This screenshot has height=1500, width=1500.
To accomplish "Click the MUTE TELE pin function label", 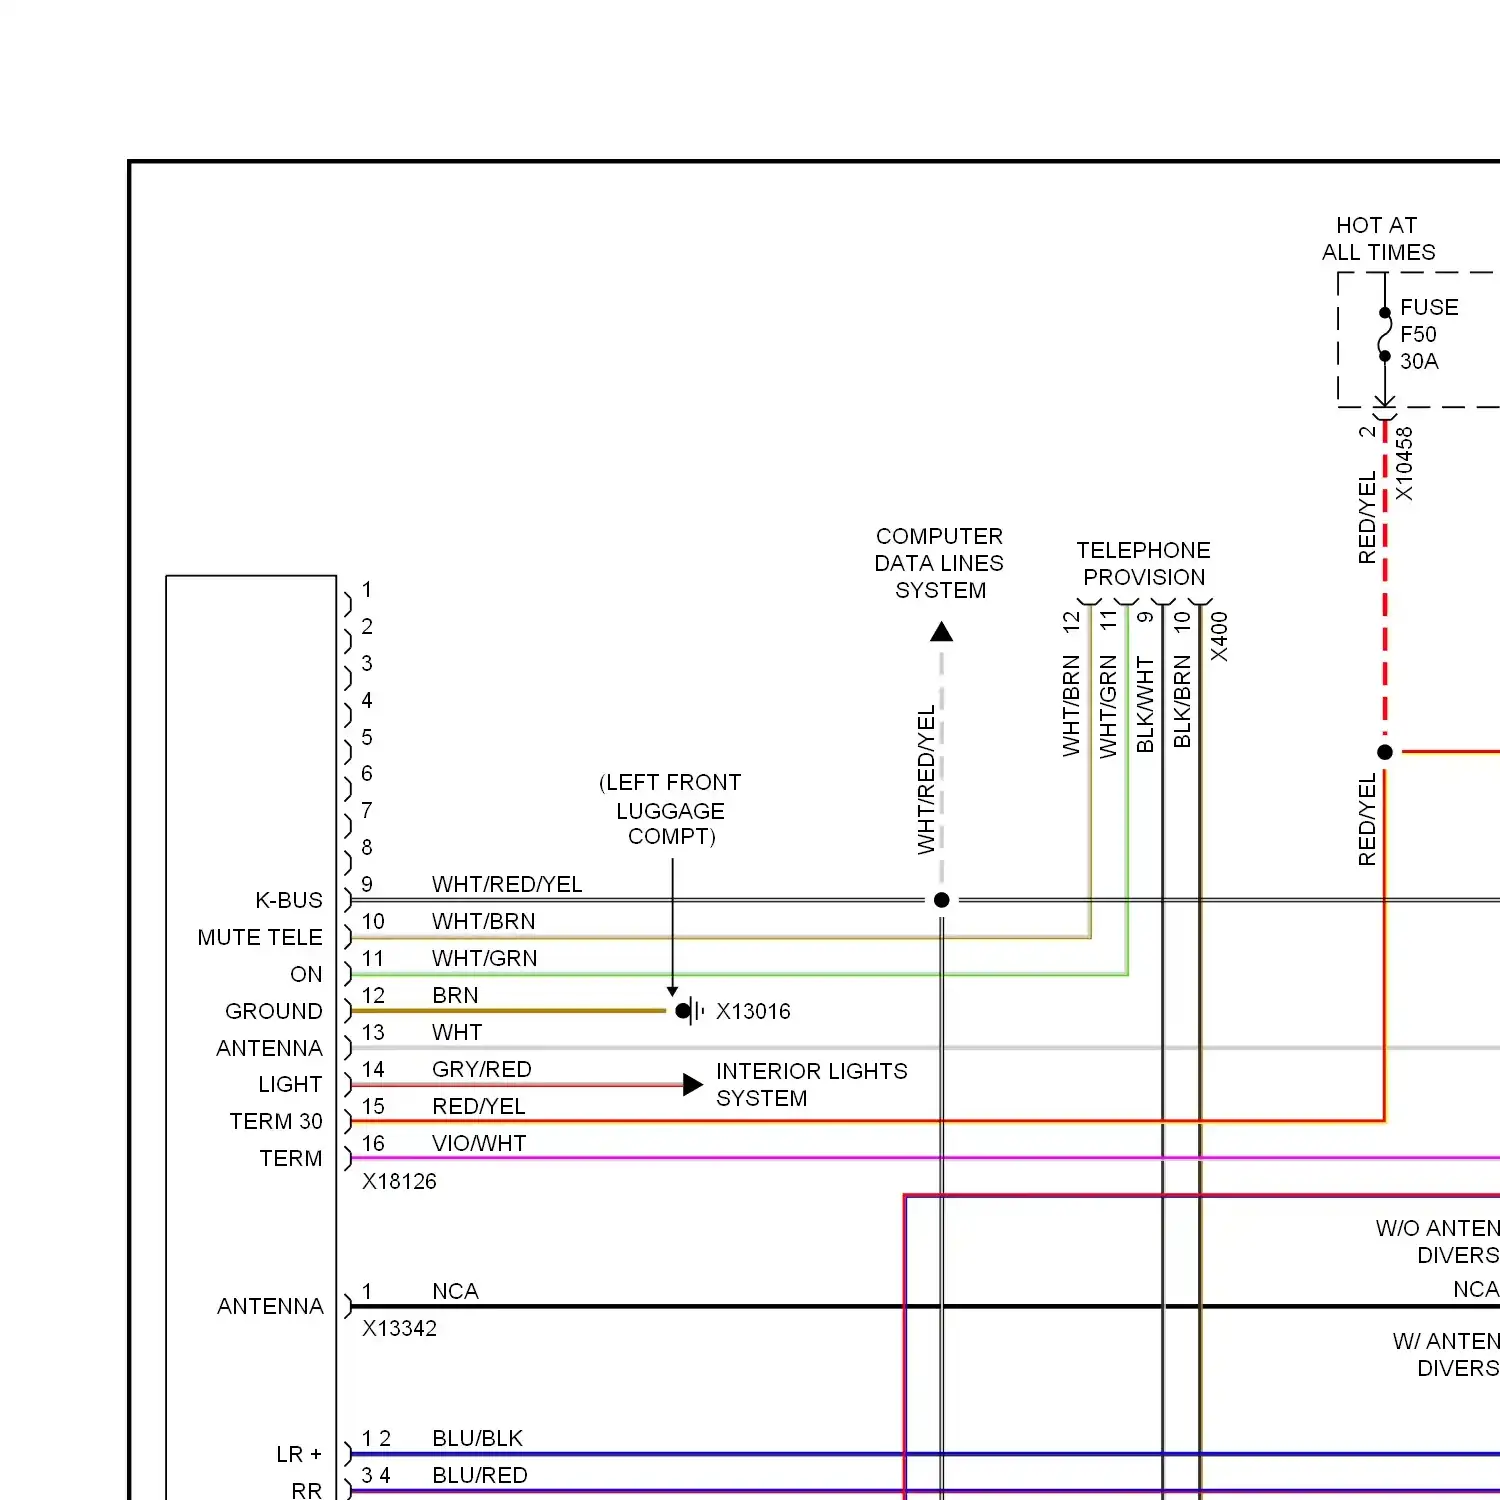I will [260, 937].
